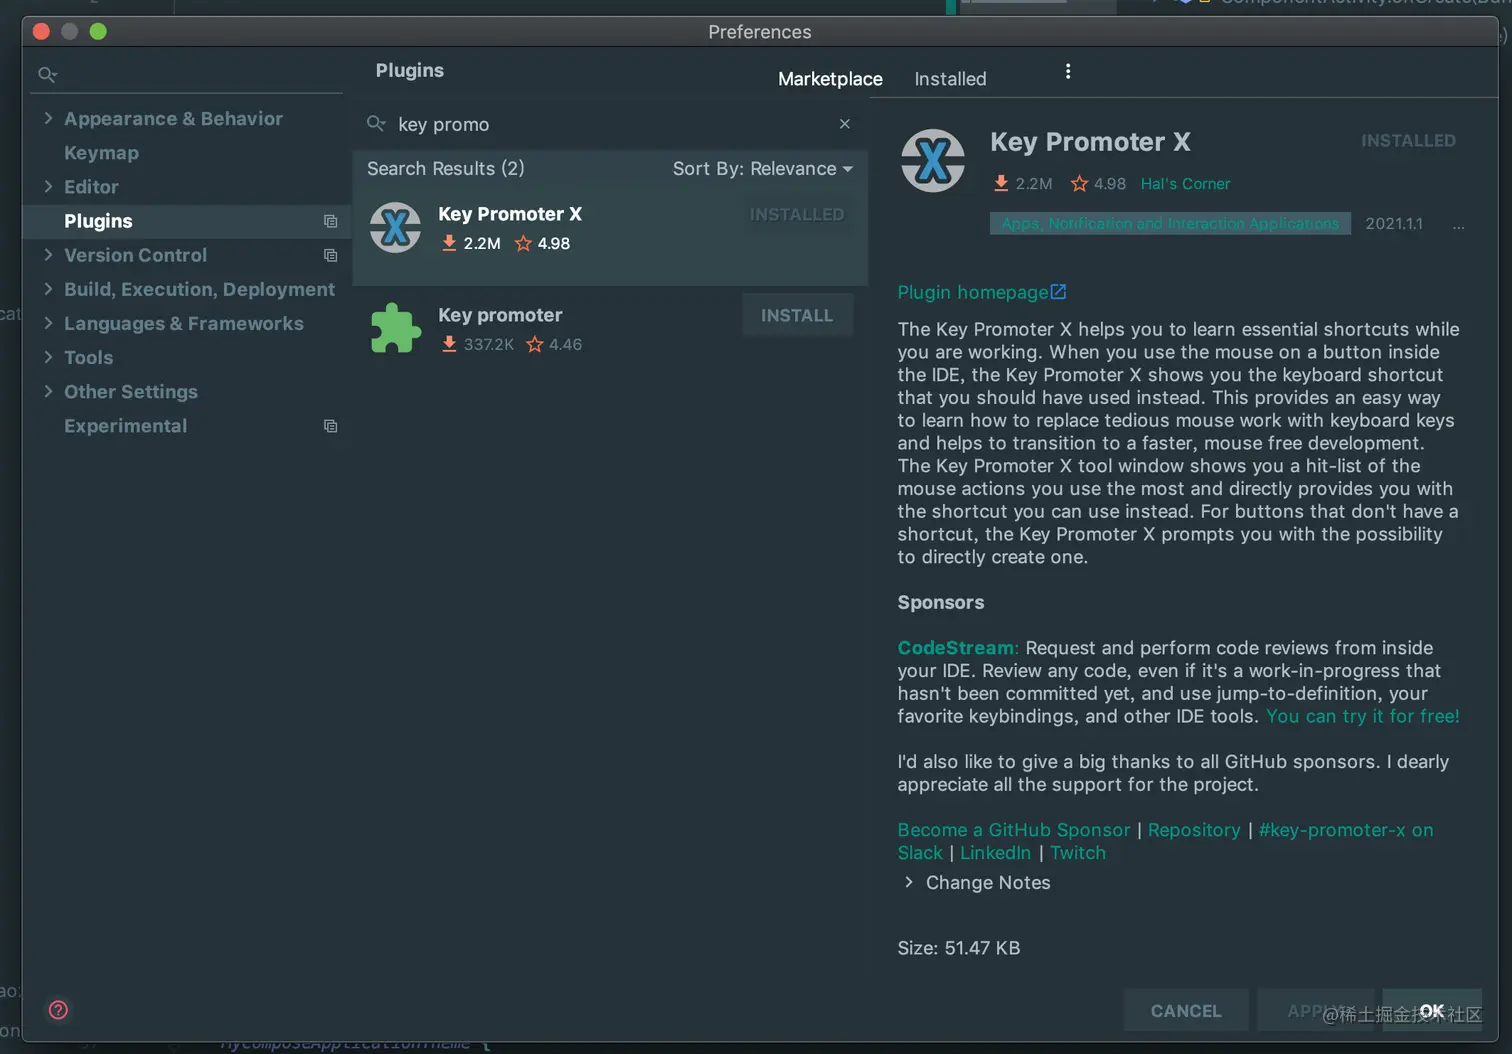Expand Version Control settings
This screenshot has width=1512, height=1054.
[x=48, y=255]
